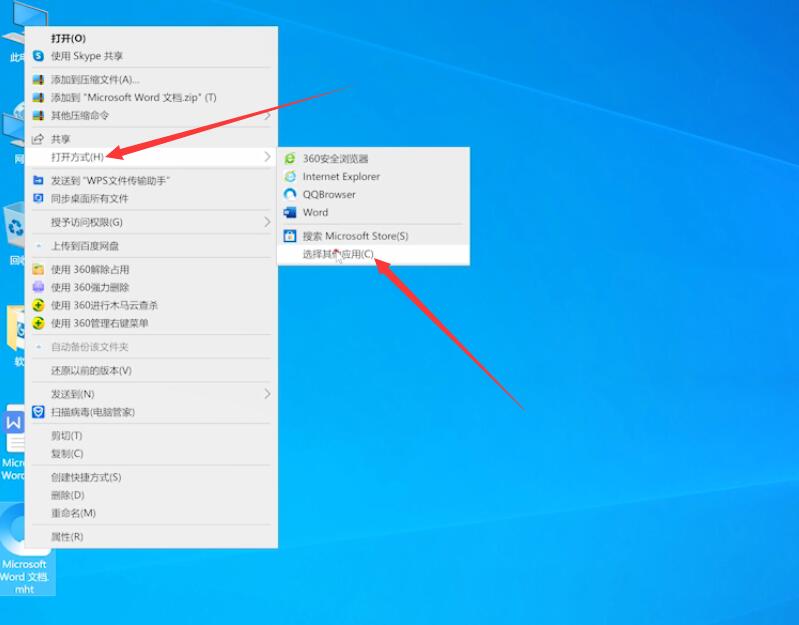799x625 pixels.
Task: Click the archive icon for 添加到 "Microsoft Word 文档.zip"
Action: [38, 97]
